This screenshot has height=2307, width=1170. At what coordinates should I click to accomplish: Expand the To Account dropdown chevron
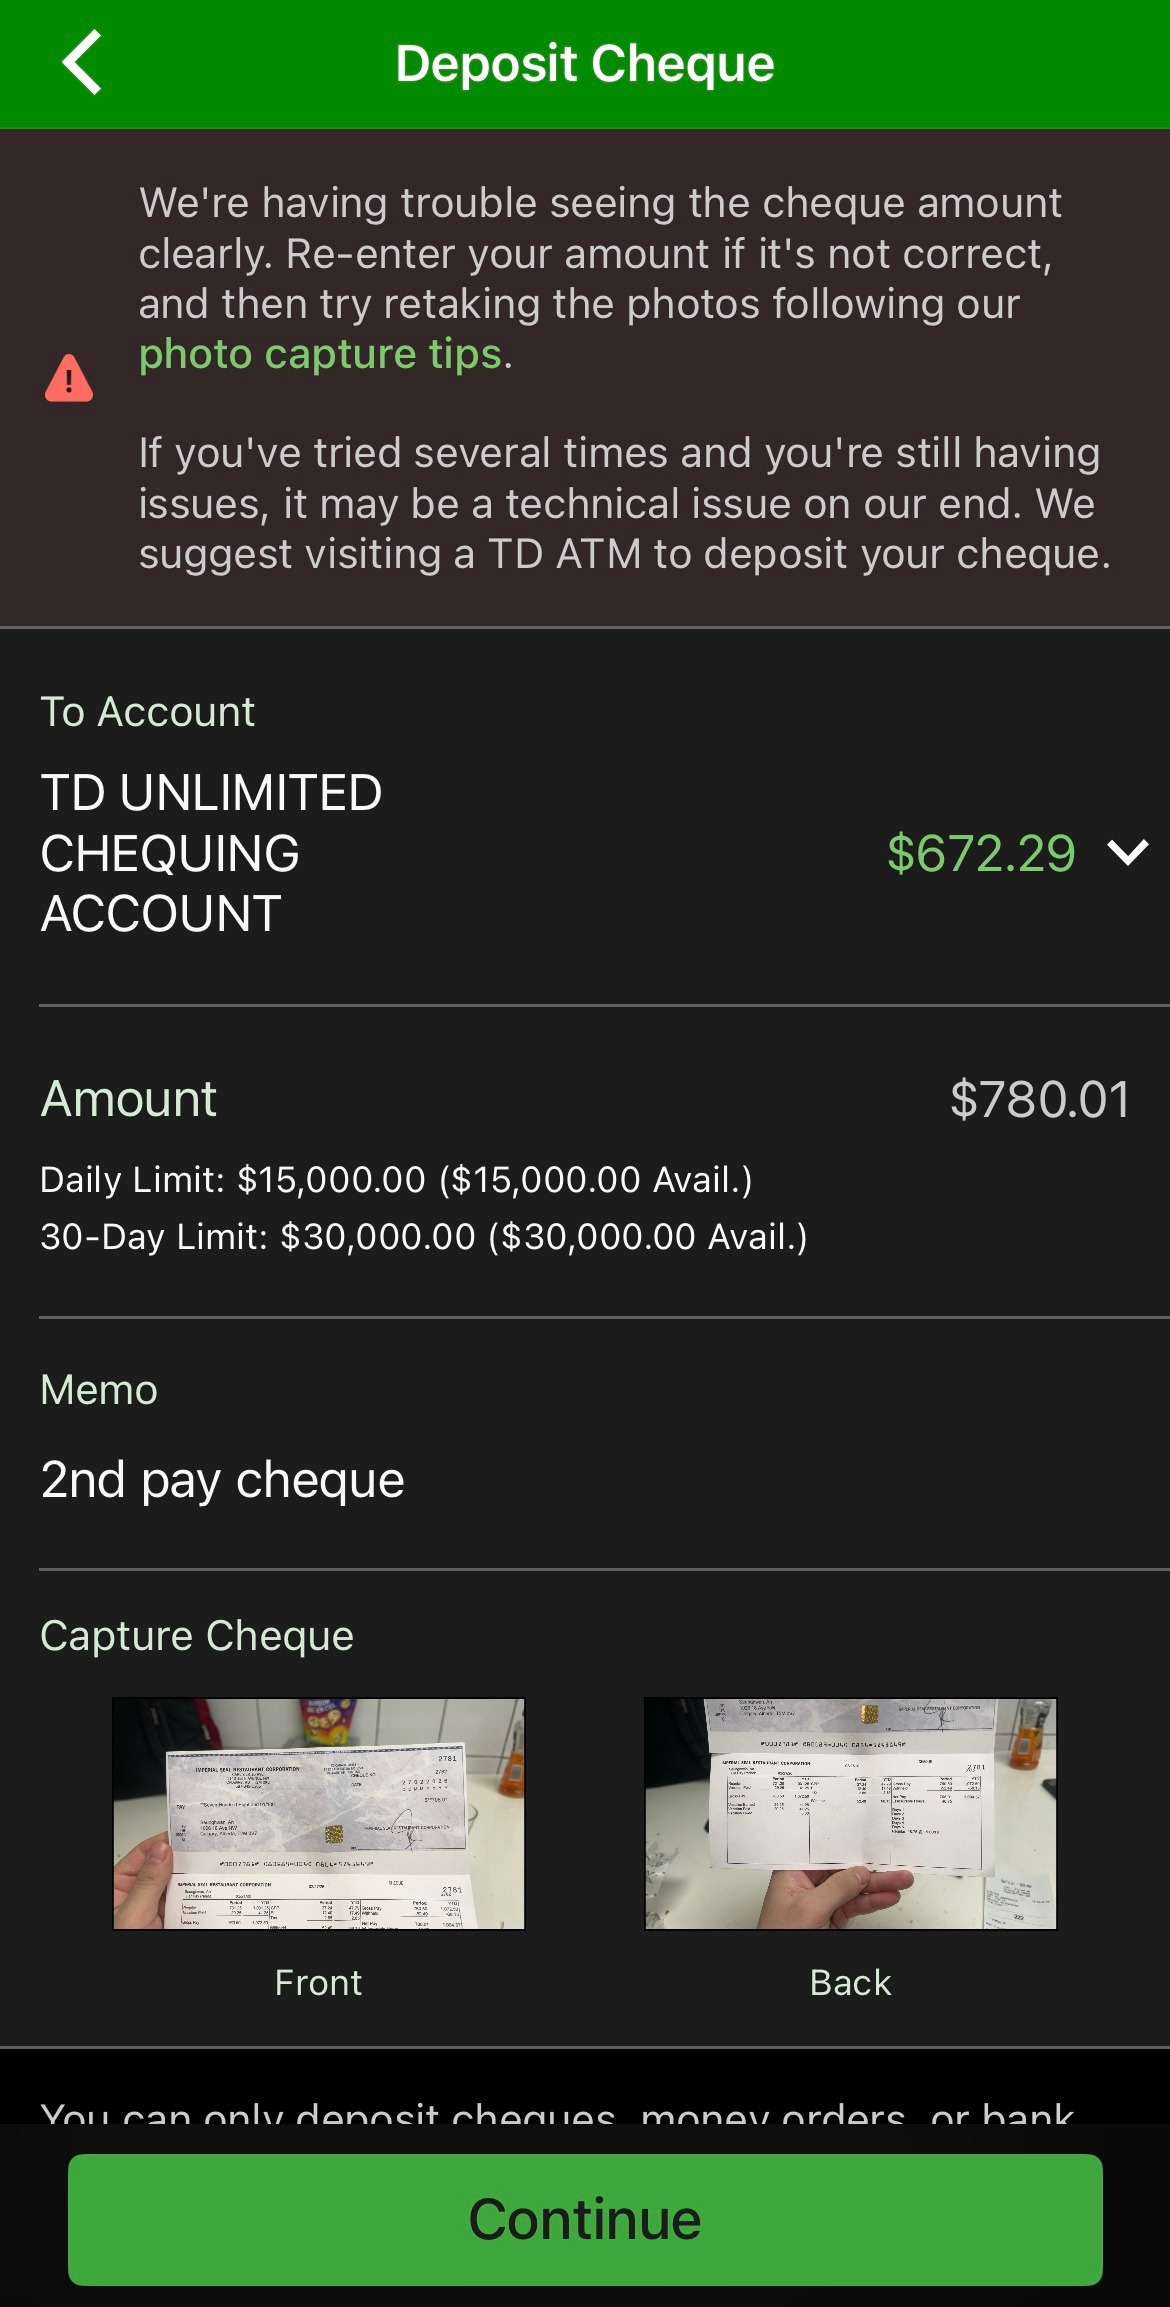click(x=1127, y=853)
